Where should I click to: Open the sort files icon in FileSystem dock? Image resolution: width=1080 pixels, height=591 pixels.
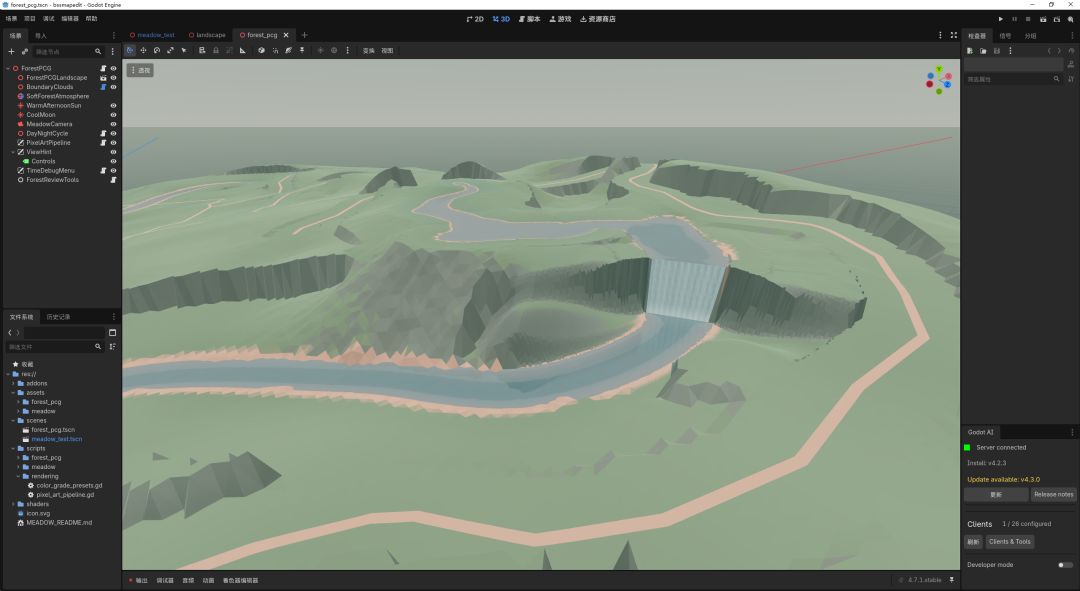pyautogui.click(x=112, y=346)
